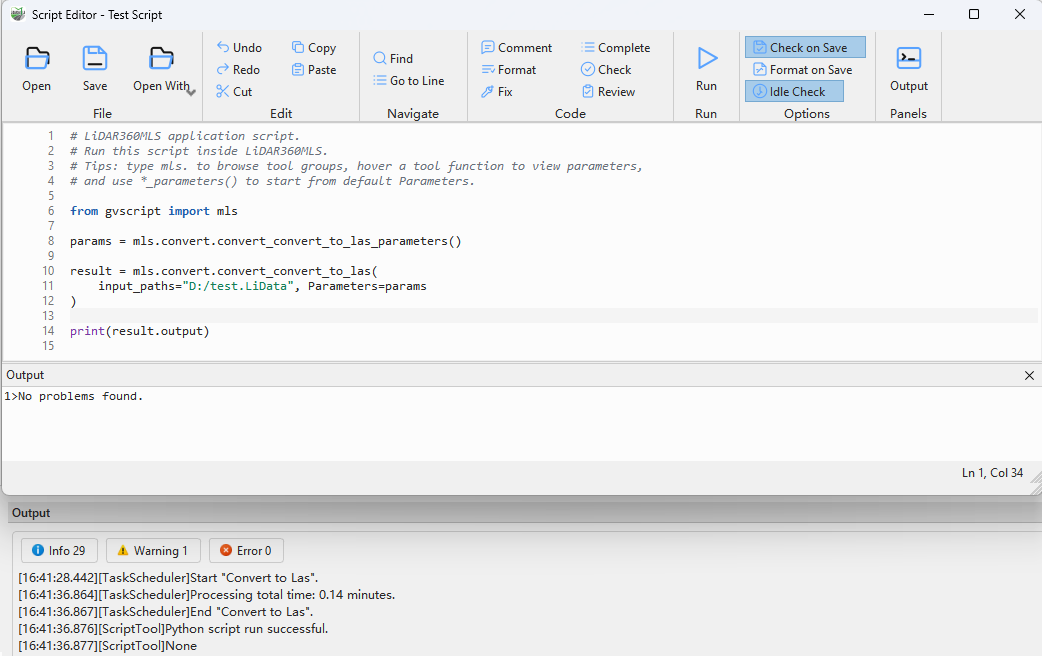Place cursor on empty line 13
The width and height of the screenshot is (1042, 656).
click(553, 316)
